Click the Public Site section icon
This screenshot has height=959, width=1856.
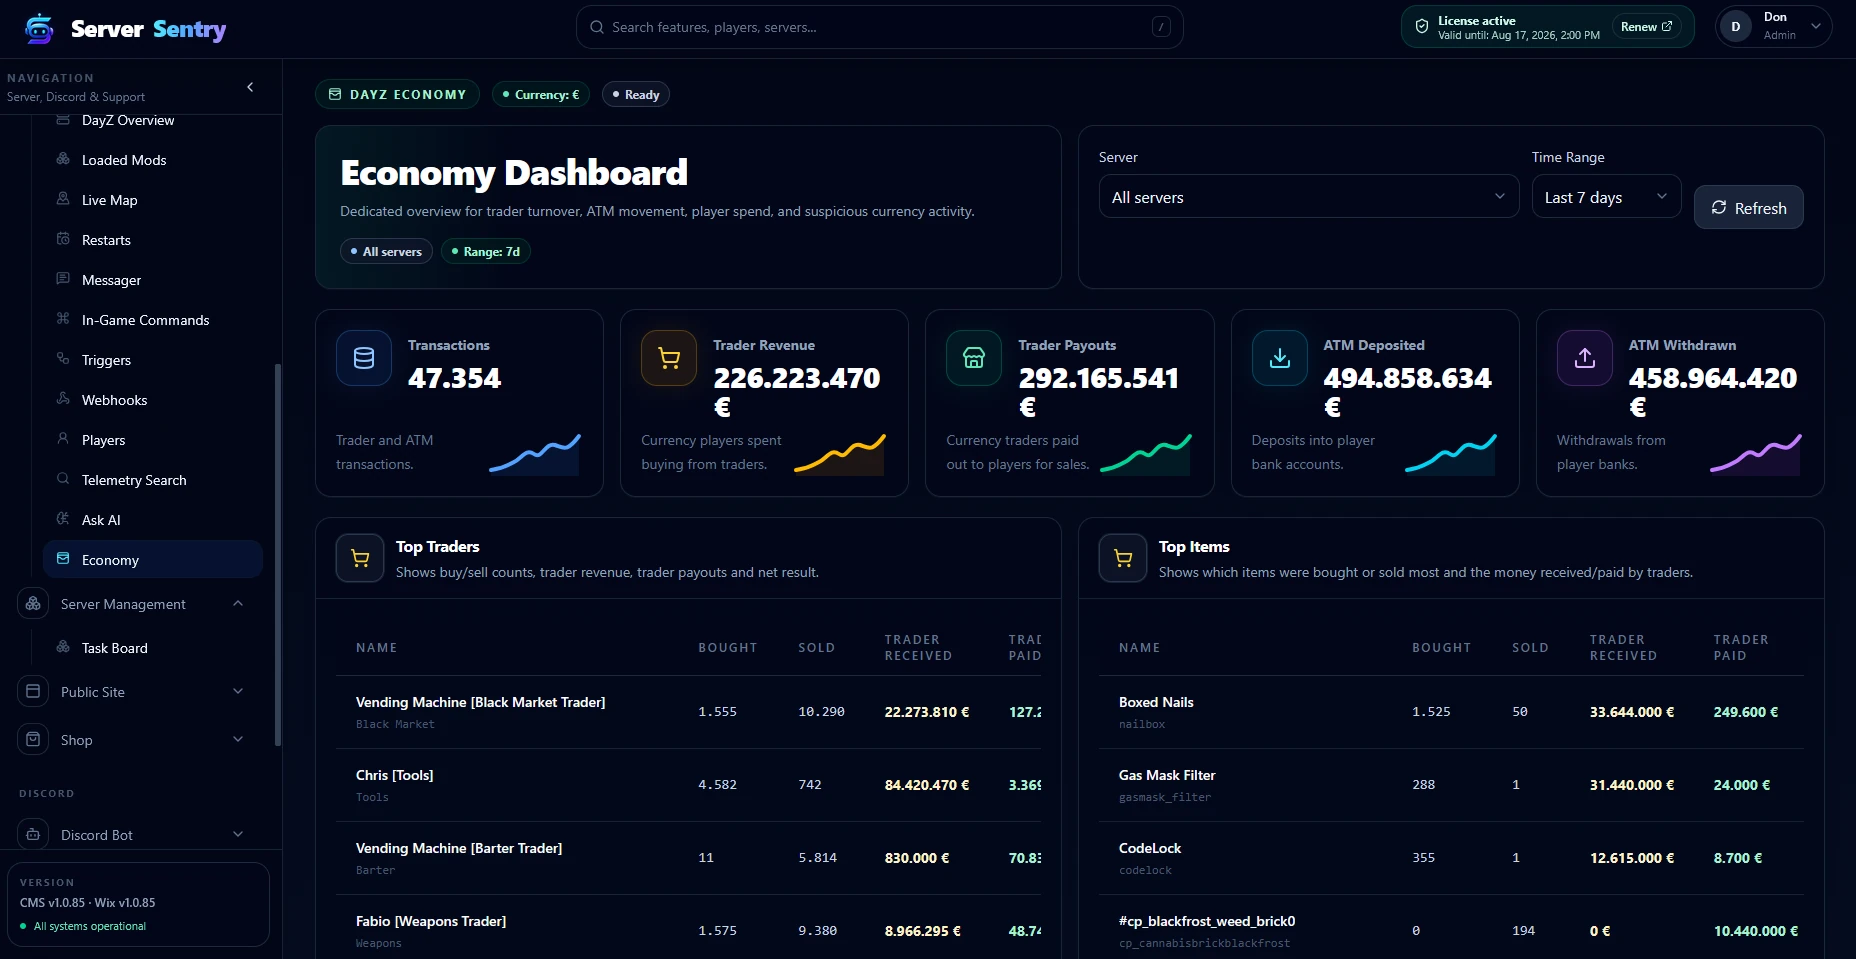[x=33, y=692]
